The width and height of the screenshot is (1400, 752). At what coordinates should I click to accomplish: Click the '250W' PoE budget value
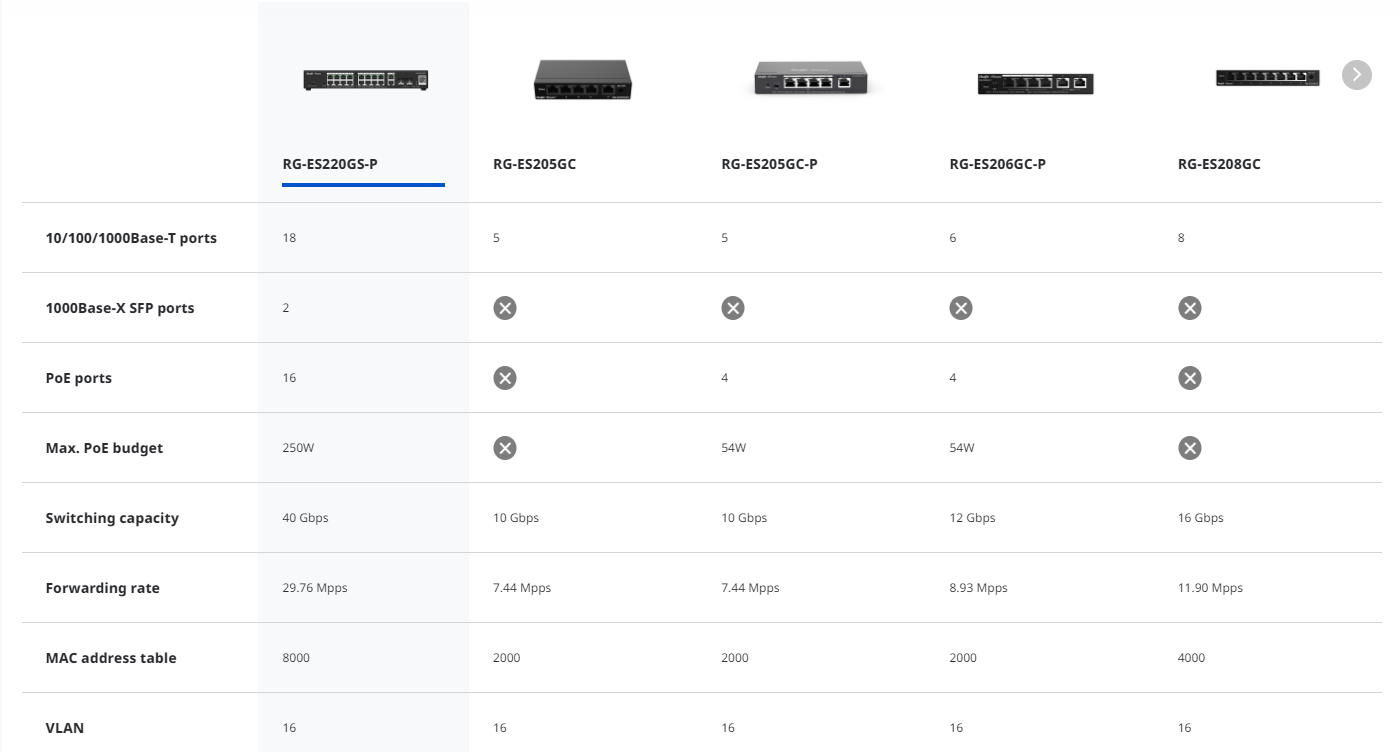tap(298, 448)
